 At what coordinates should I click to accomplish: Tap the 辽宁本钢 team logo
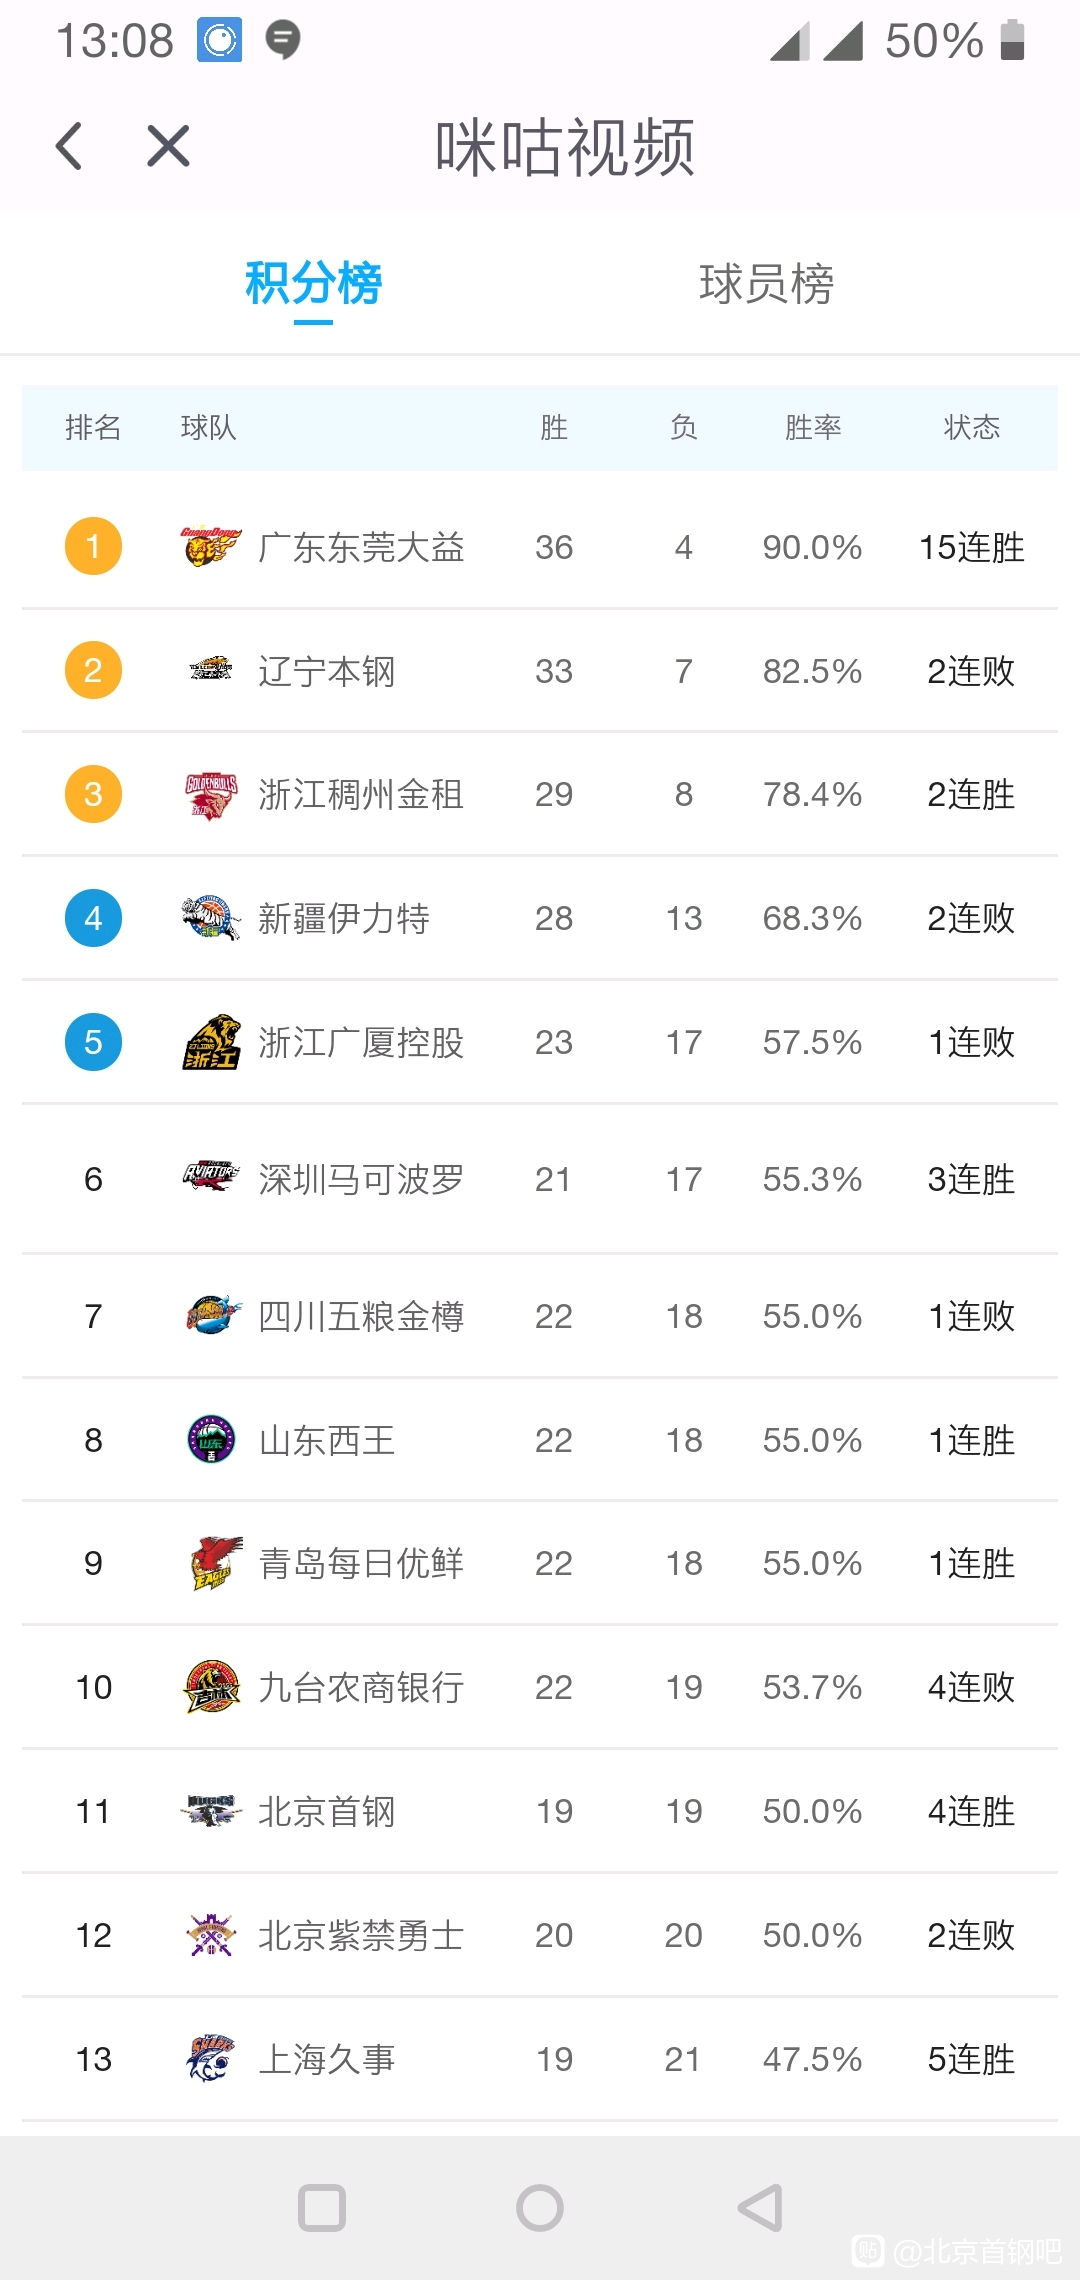(211, 669)
